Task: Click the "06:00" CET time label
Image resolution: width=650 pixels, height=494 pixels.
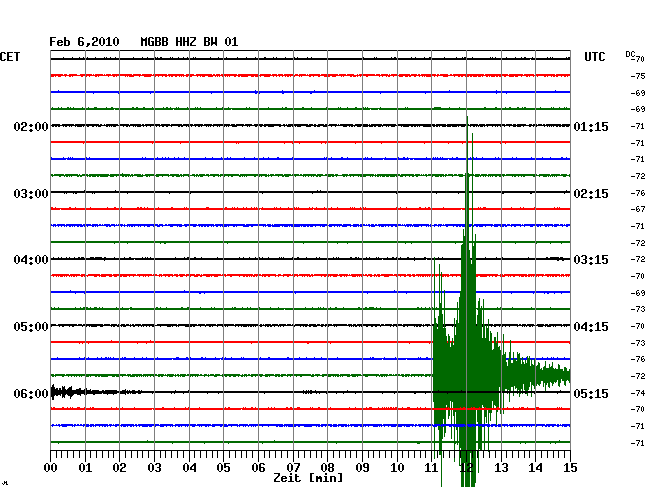Action: 31,393
